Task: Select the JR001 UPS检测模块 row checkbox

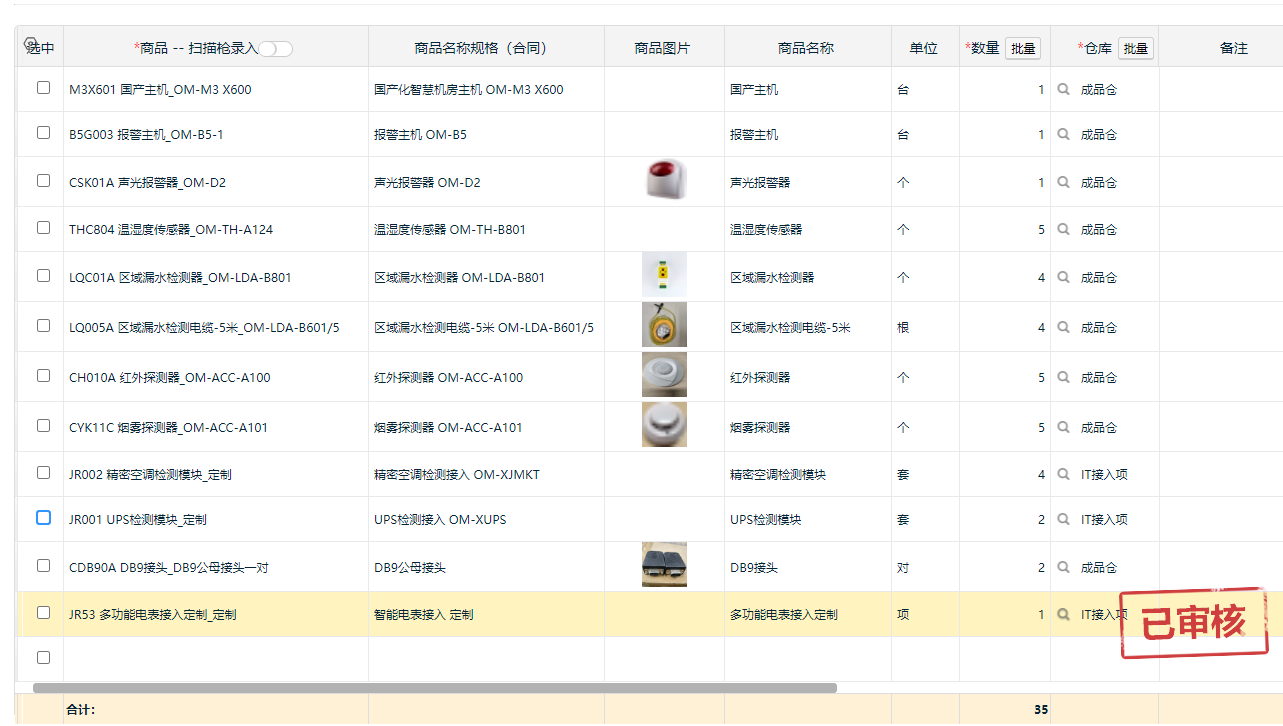Action: [x=43, y=518]
